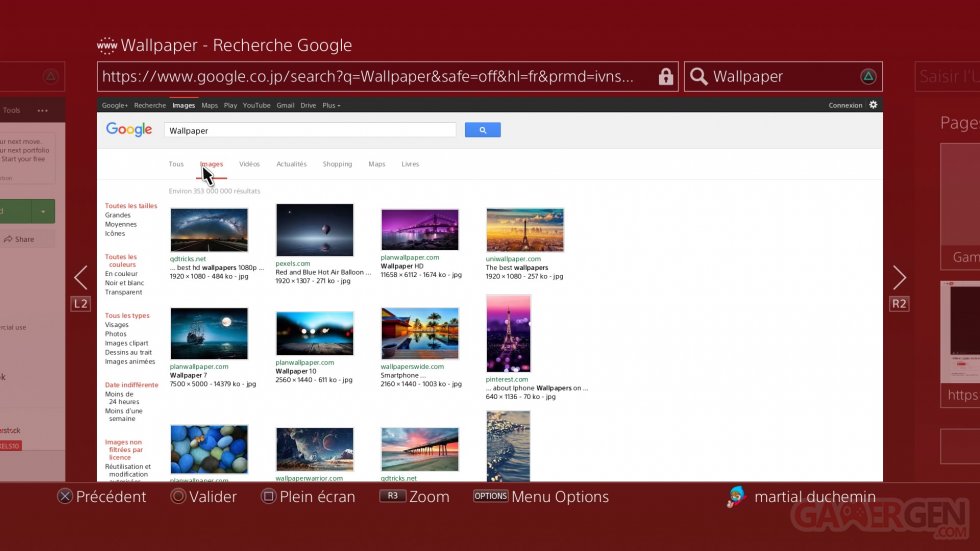Go to next page with right arrow
The width and height of the screenshot is (980, 551).
pos(899,277)
